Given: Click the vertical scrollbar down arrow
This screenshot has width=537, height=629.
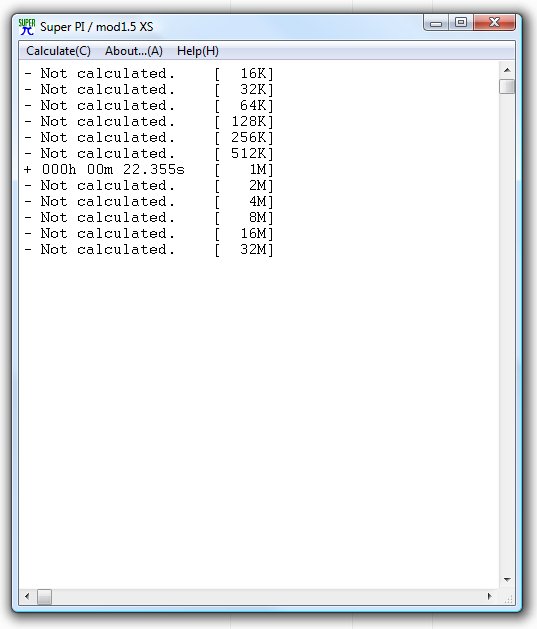Looking at the screenshot, I should pos(507,580).
